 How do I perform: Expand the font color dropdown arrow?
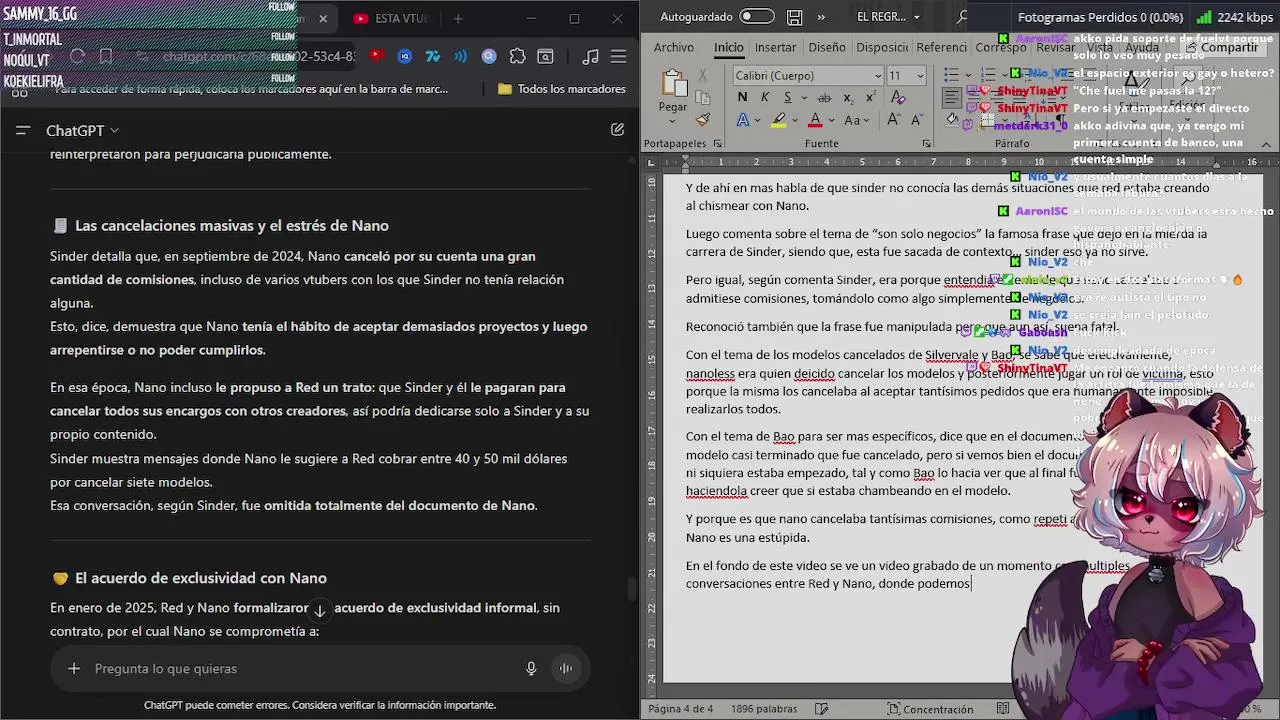coord(830,120)
